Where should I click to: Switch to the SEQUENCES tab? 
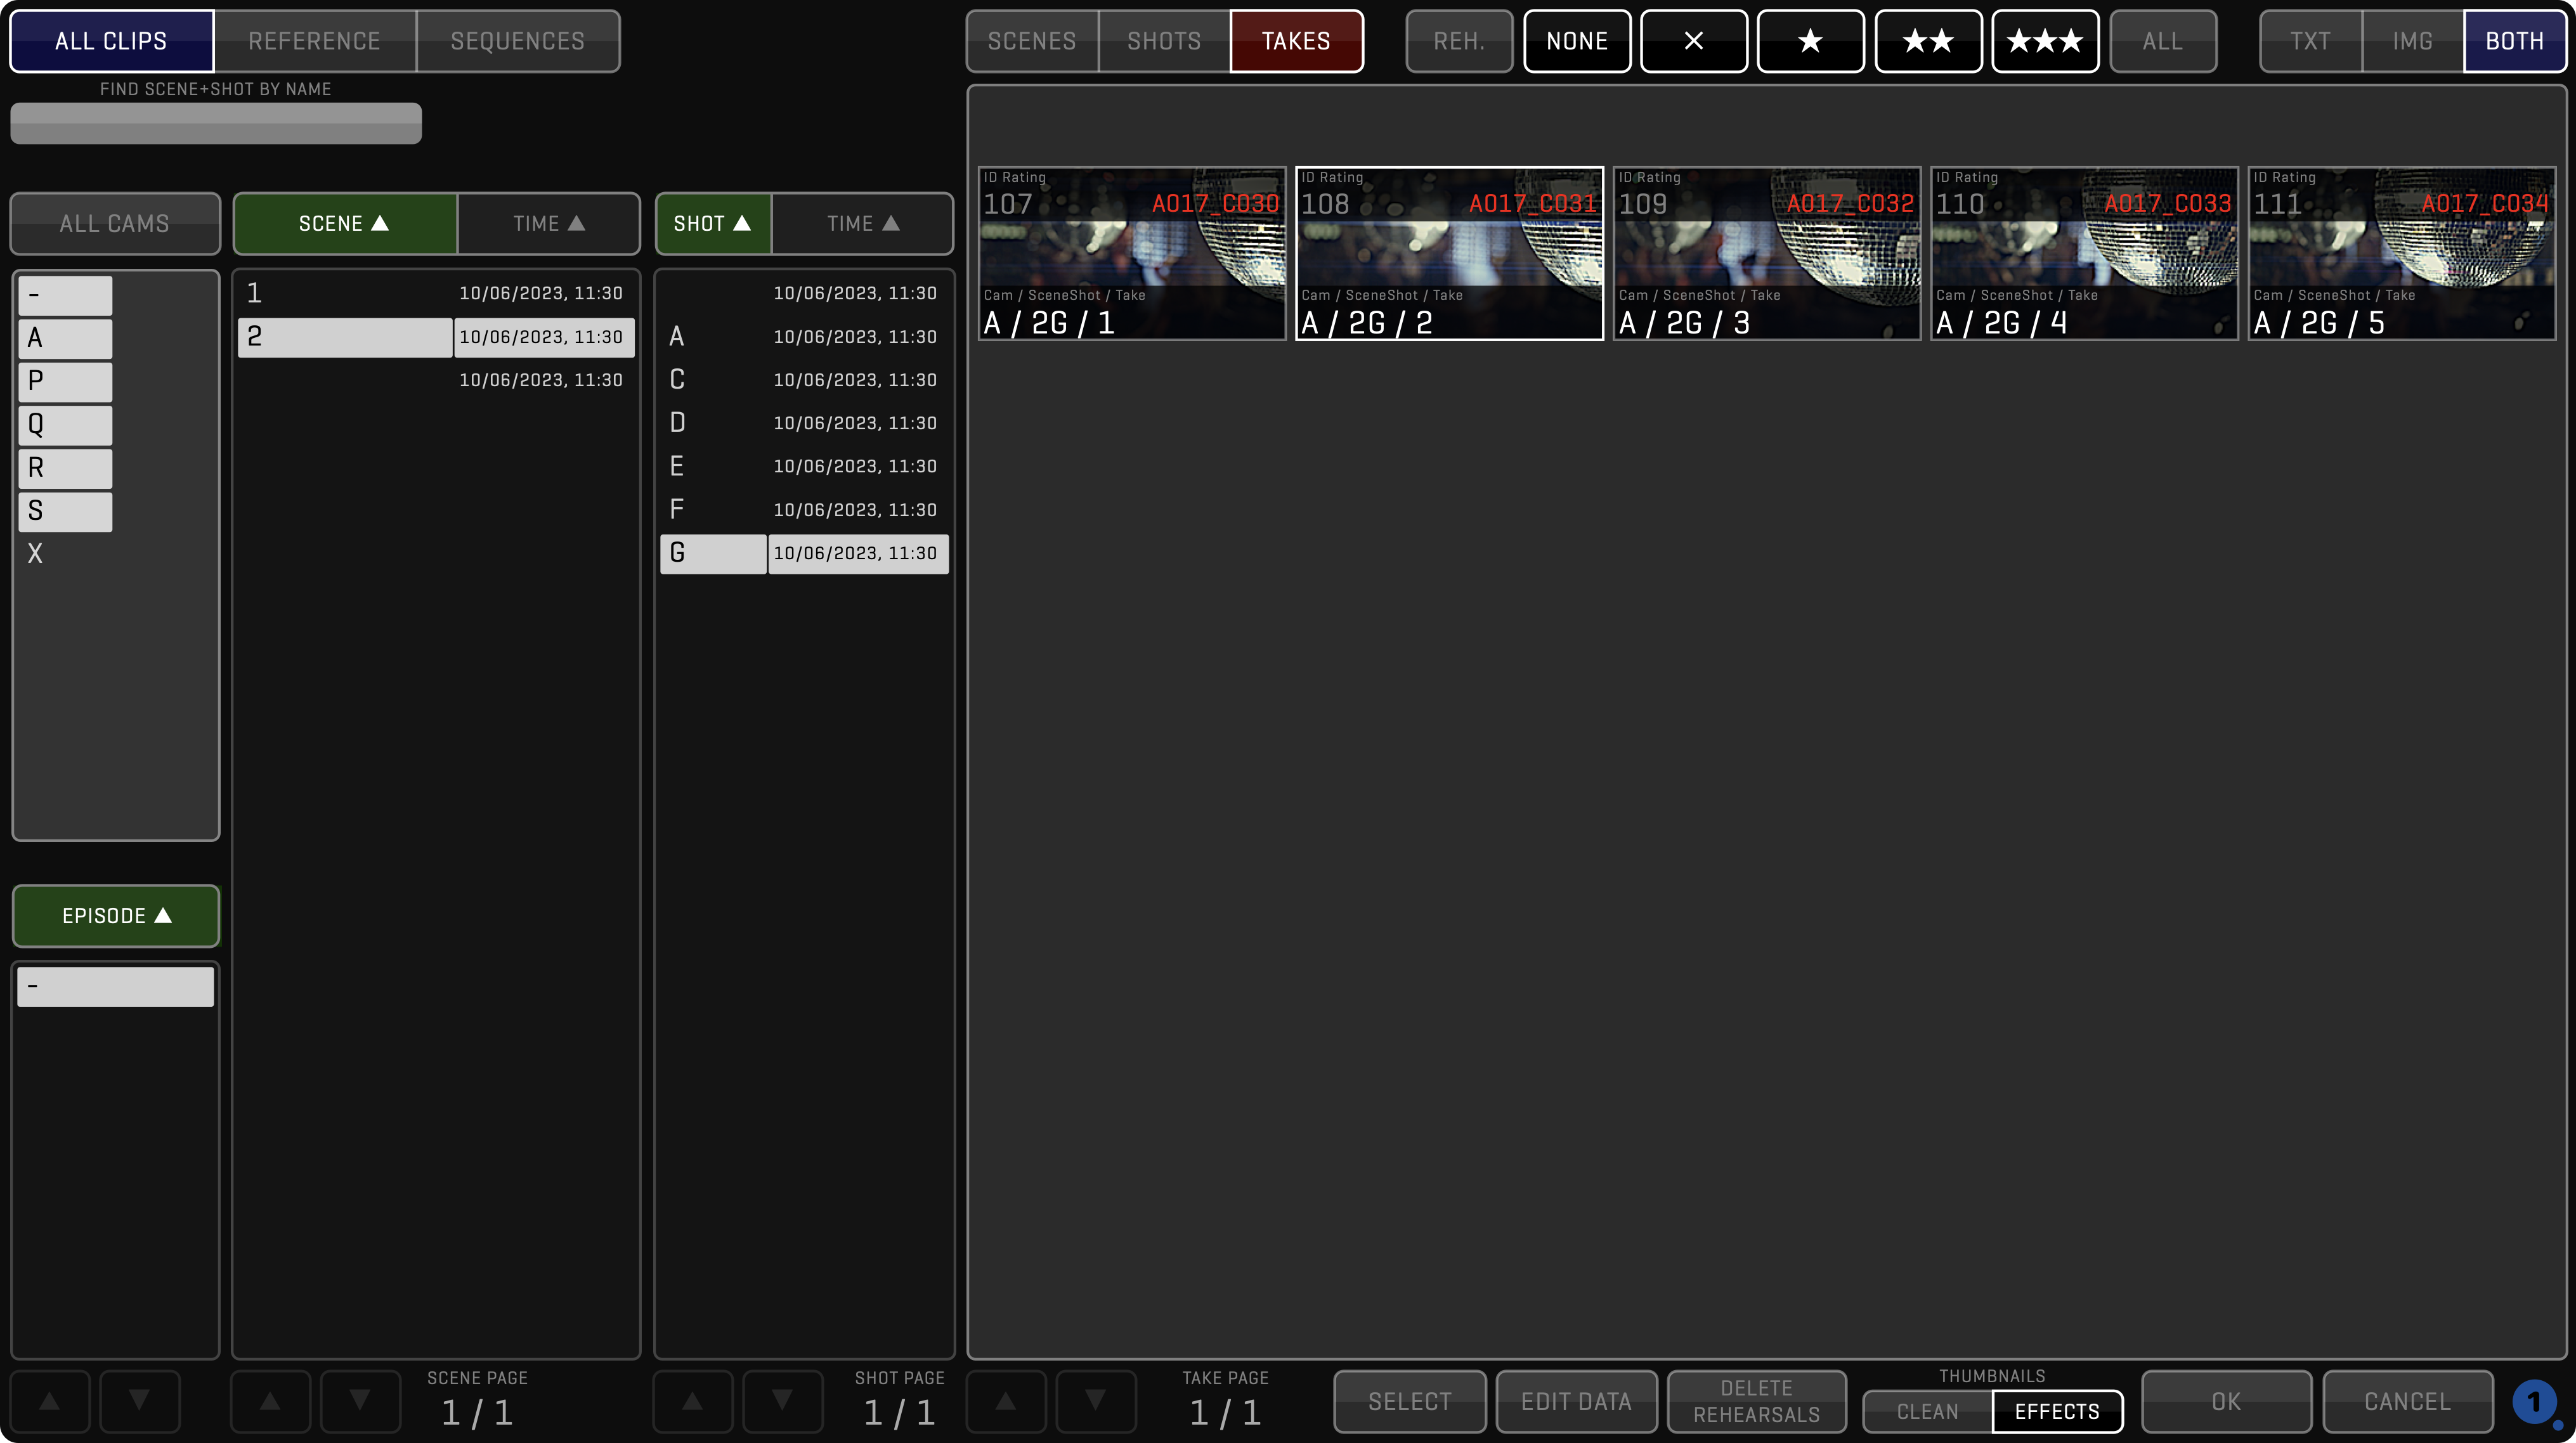517,41
